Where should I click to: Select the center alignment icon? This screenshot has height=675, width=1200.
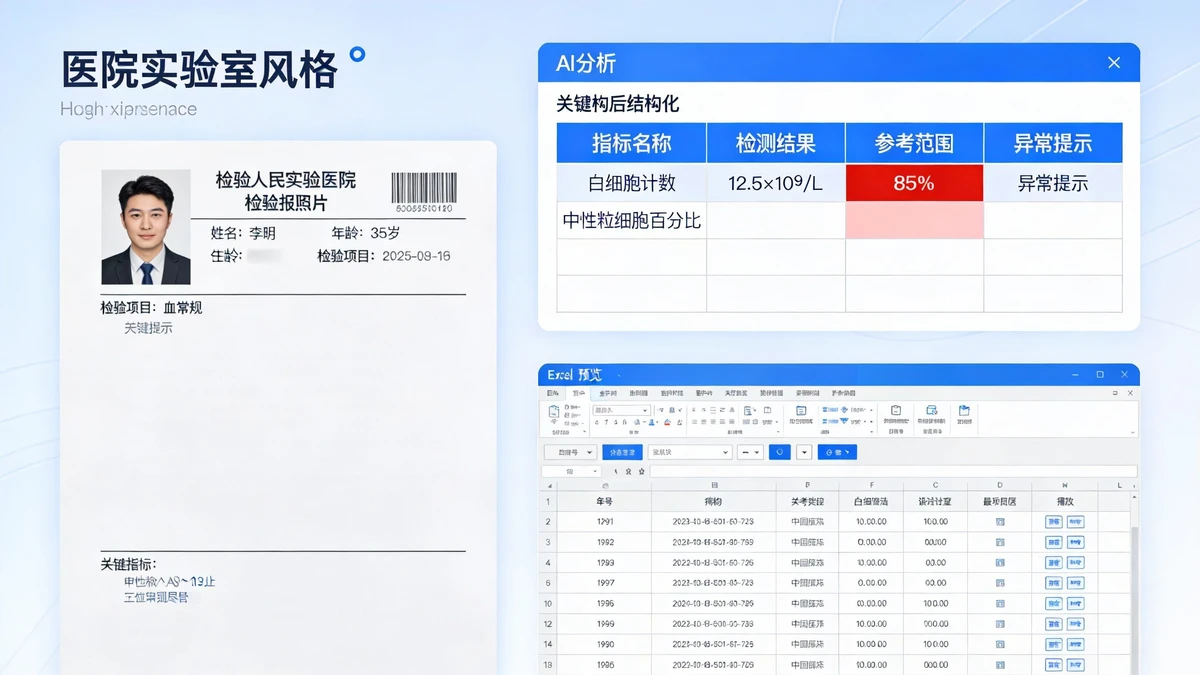pos(703,421)
